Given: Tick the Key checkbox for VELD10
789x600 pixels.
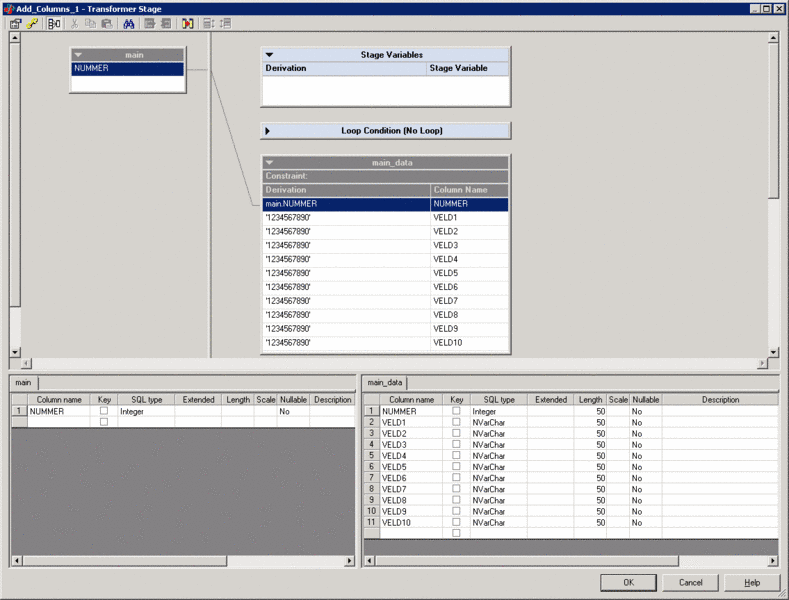Looking at the screenshot, I should tap(456, 522).
